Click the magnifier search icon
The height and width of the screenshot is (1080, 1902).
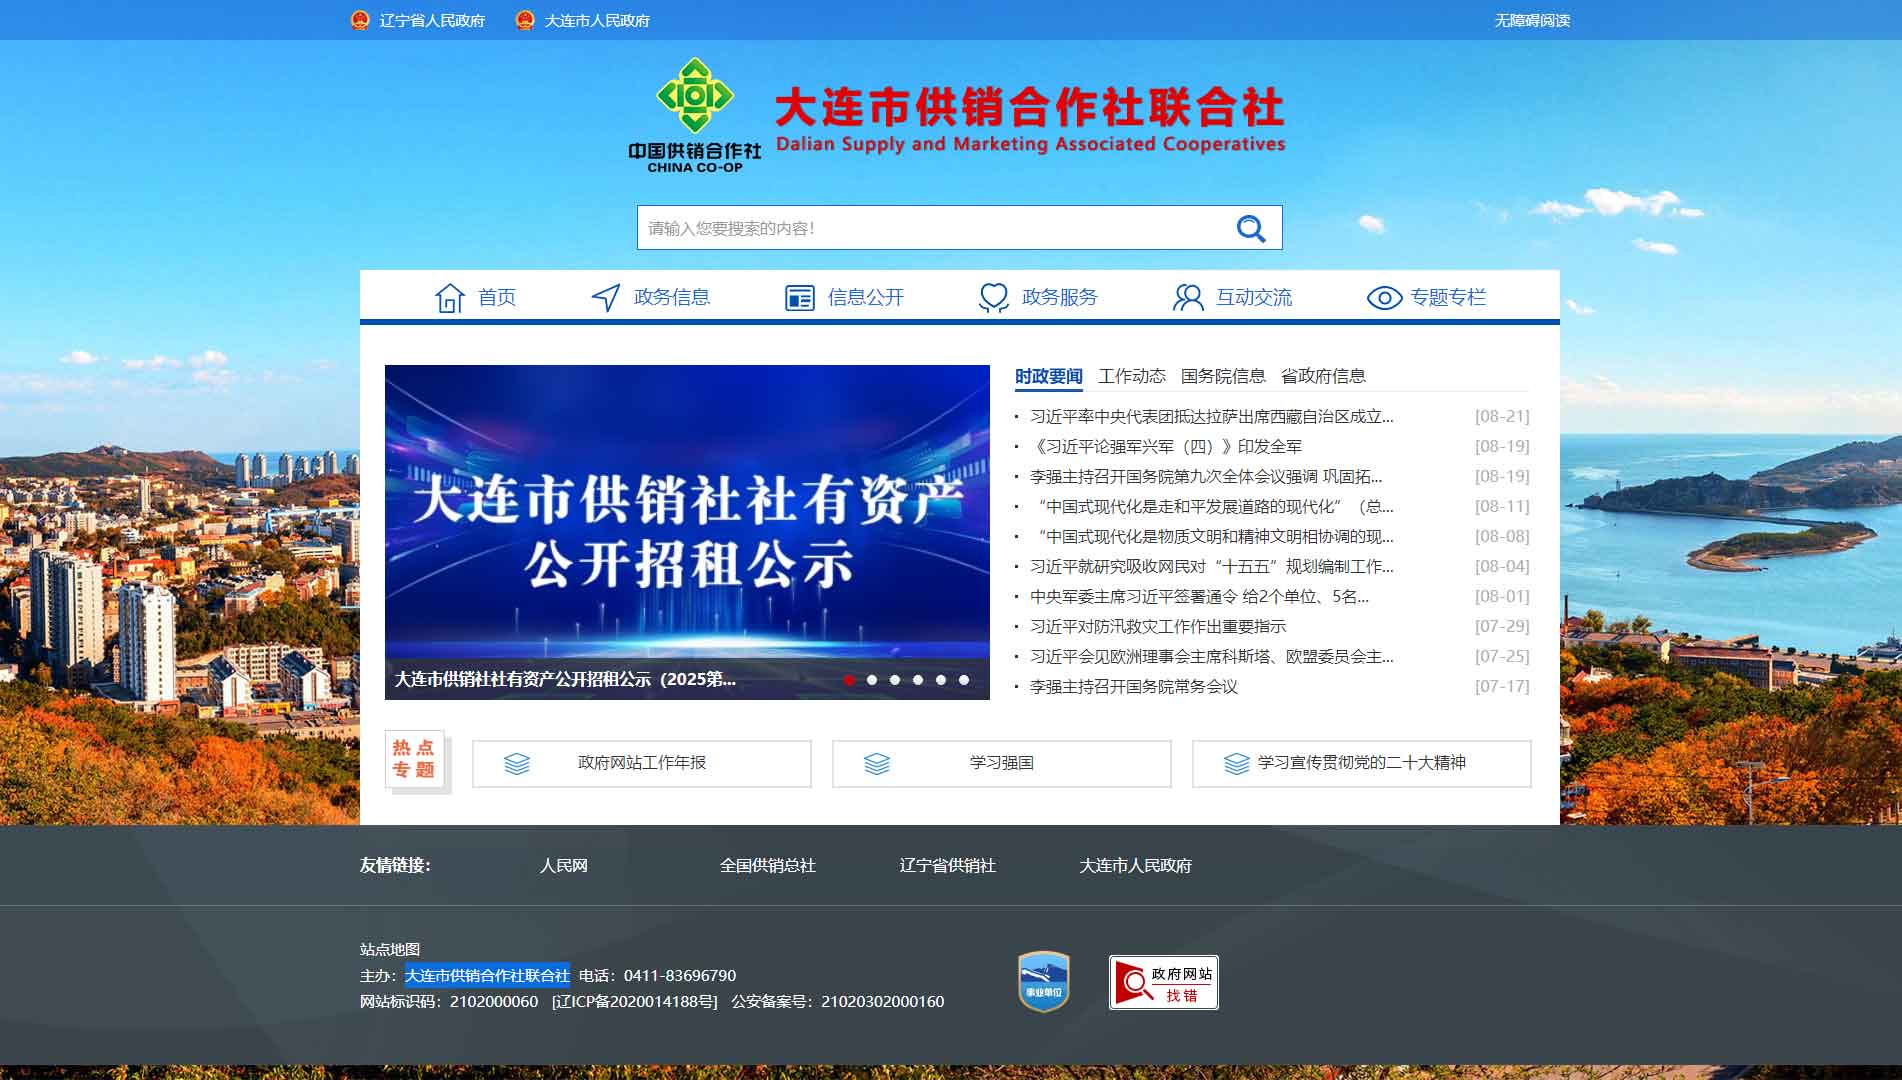1251,229
